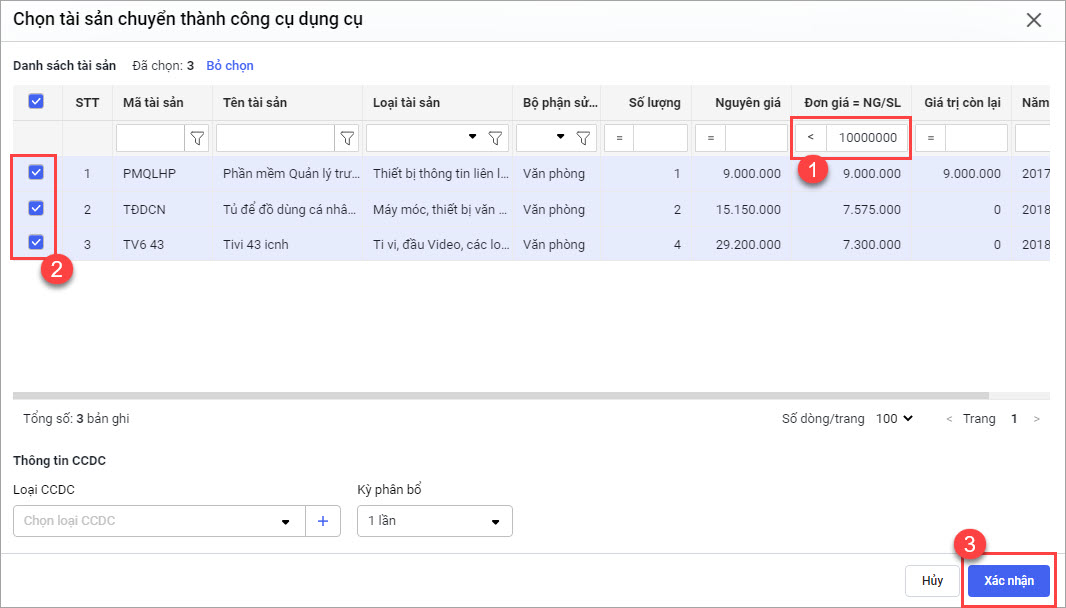
Task: Close the Chọn tài sản dialog
Action: point(1034,20)
